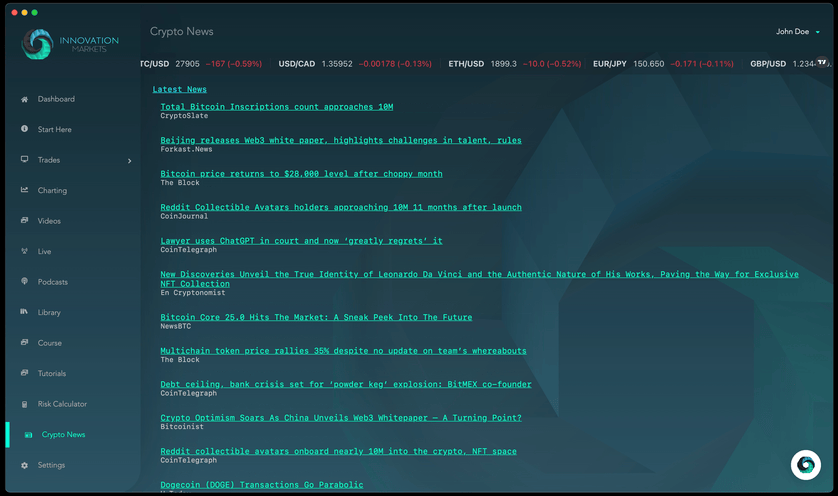838x496 pixels.
Task: Open the chat widget bubble icon
Action: (x=805, y=464)
